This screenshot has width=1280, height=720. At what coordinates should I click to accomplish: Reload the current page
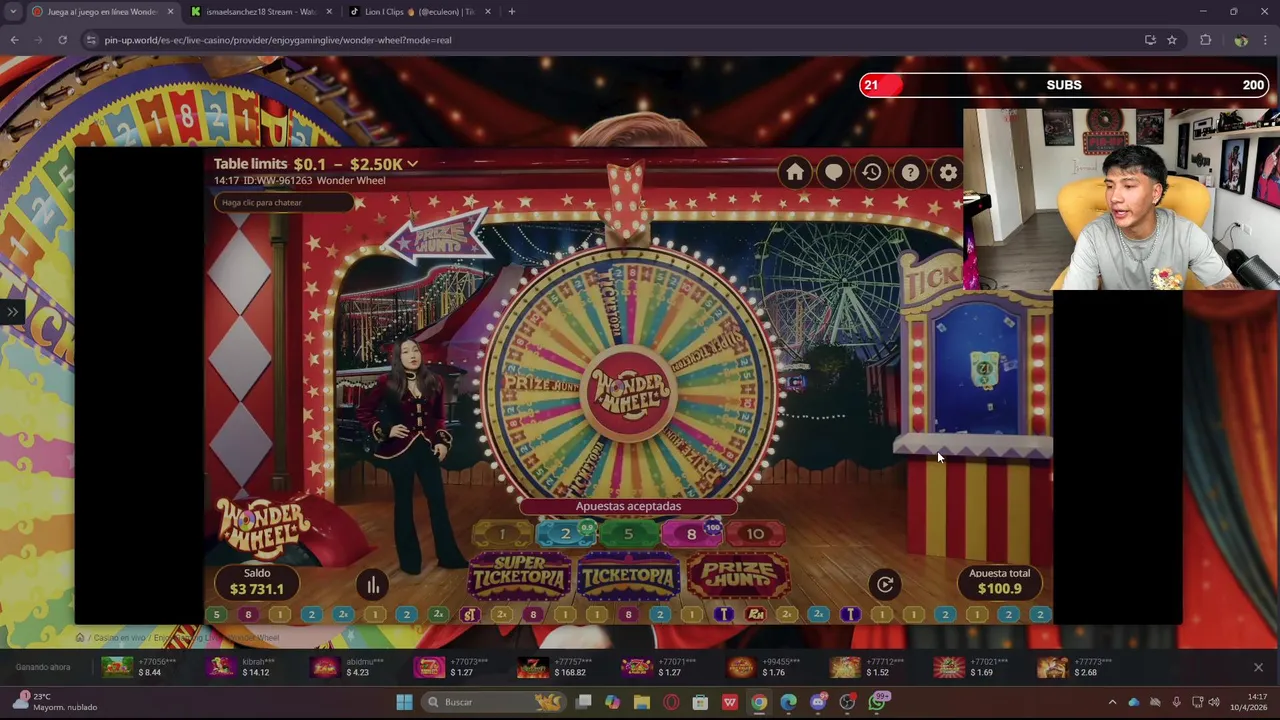[x=62, y=40]
